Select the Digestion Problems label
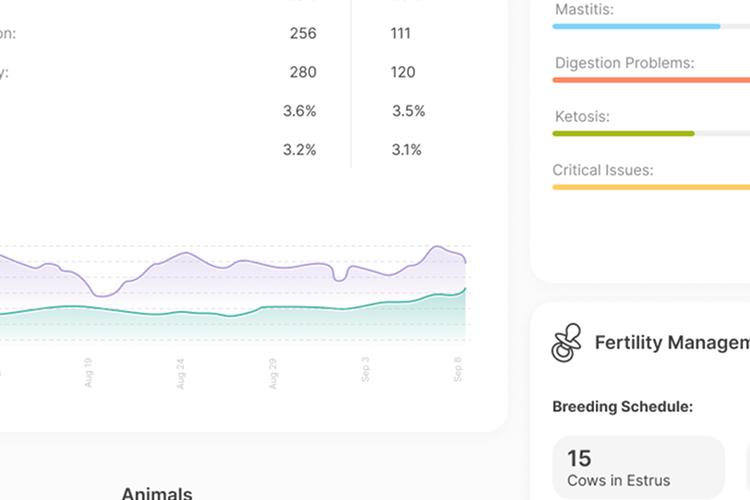Viewport: 750px width, 500px height. coord(624,63)
